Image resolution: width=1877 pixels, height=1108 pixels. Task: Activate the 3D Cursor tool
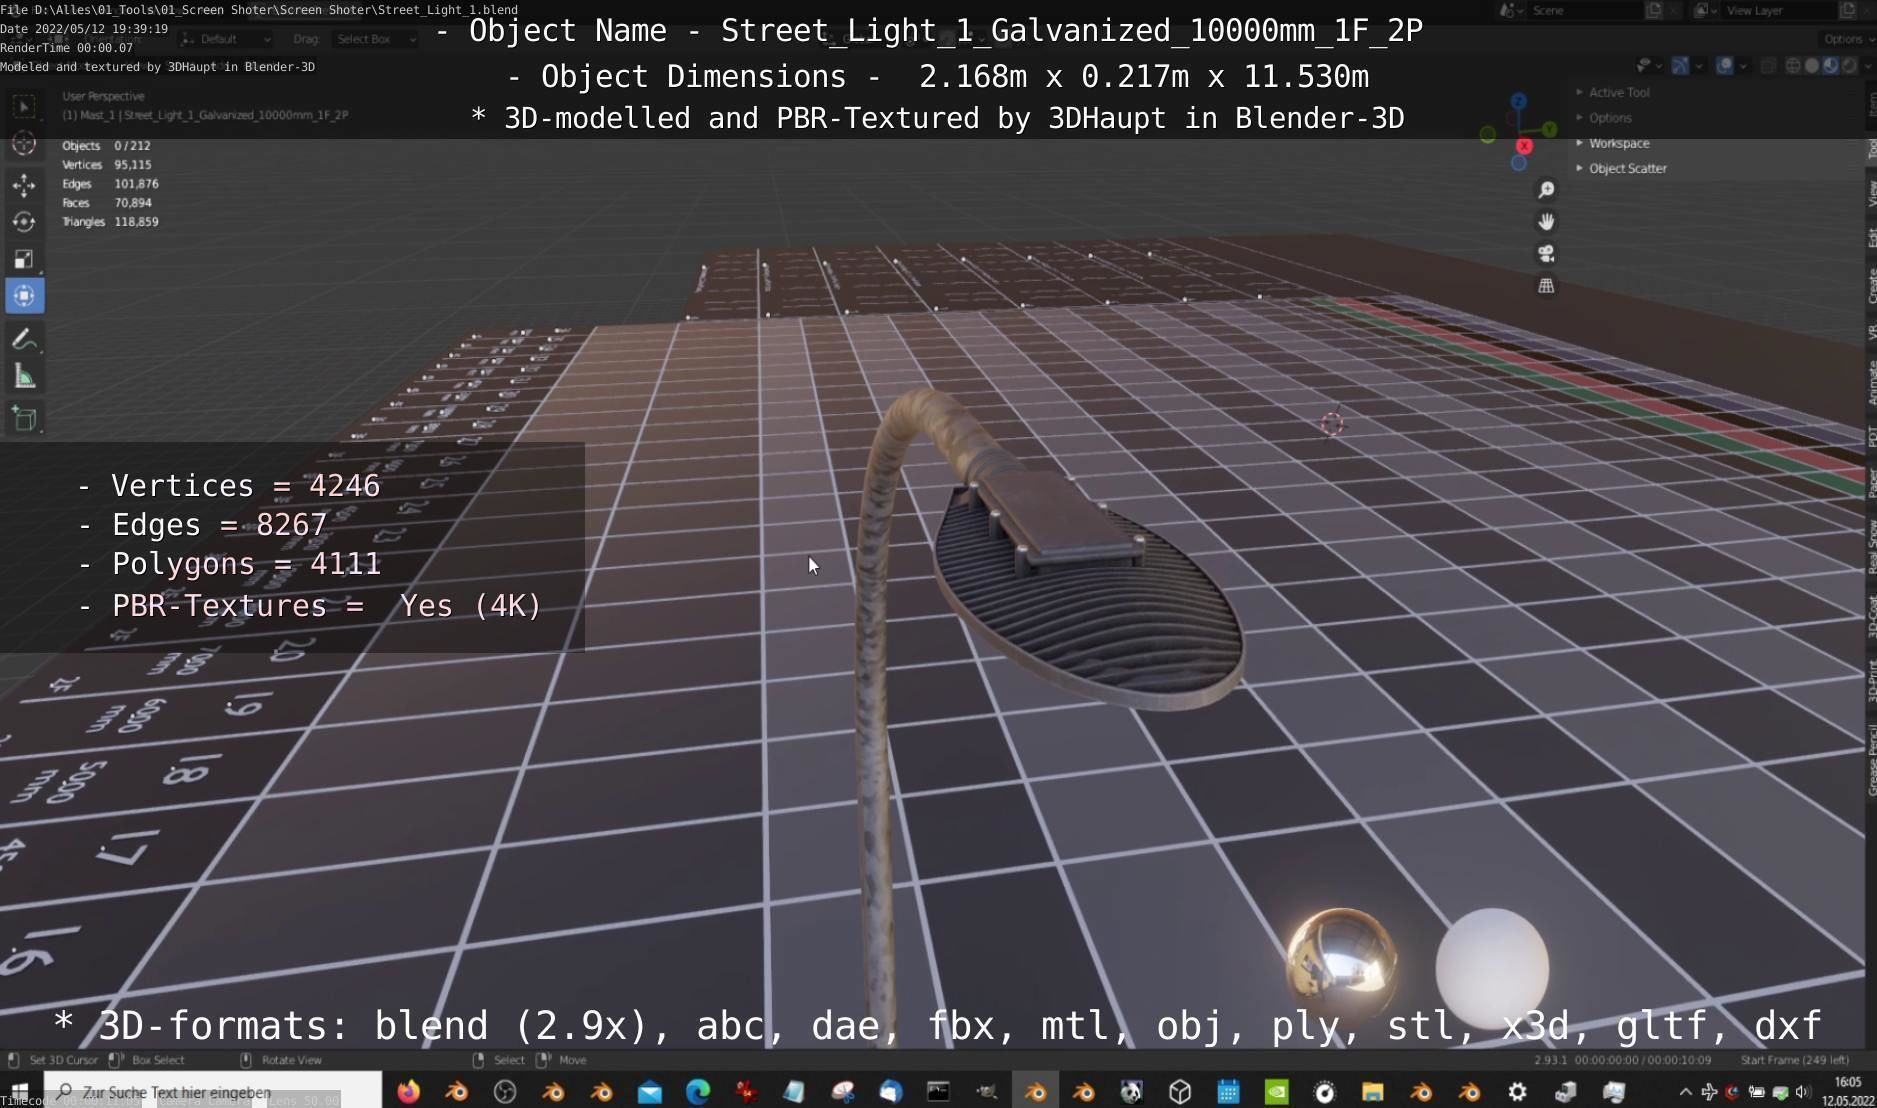click(25, 144)
